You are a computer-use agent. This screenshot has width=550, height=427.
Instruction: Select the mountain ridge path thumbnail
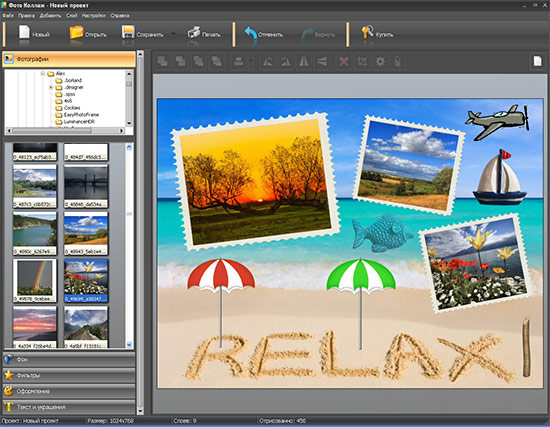coord(86,327)
